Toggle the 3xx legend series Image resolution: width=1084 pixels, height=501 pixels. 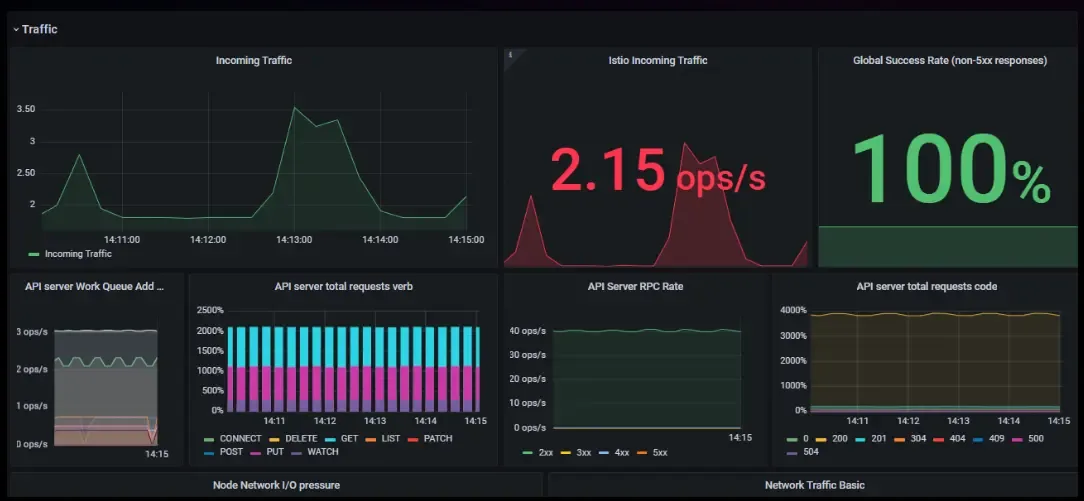click(x=574, y=453)
